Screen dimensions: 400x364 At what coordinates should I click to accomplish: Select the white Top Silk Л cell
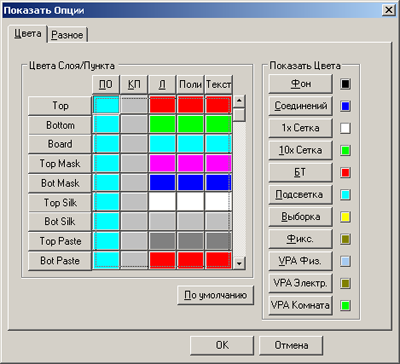coord(162,202)
